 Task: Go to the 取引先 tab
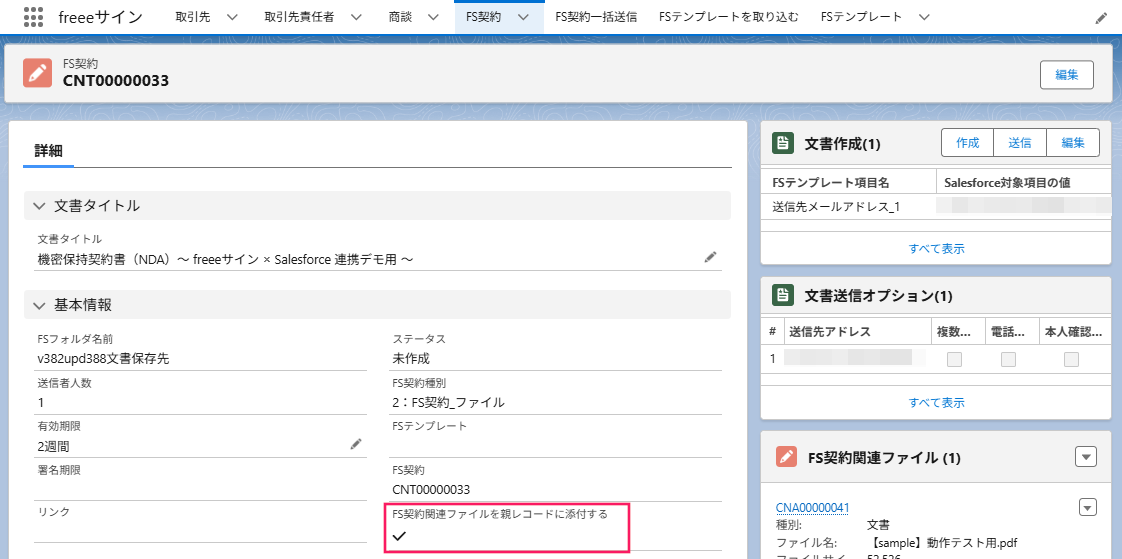coord(192,17)
